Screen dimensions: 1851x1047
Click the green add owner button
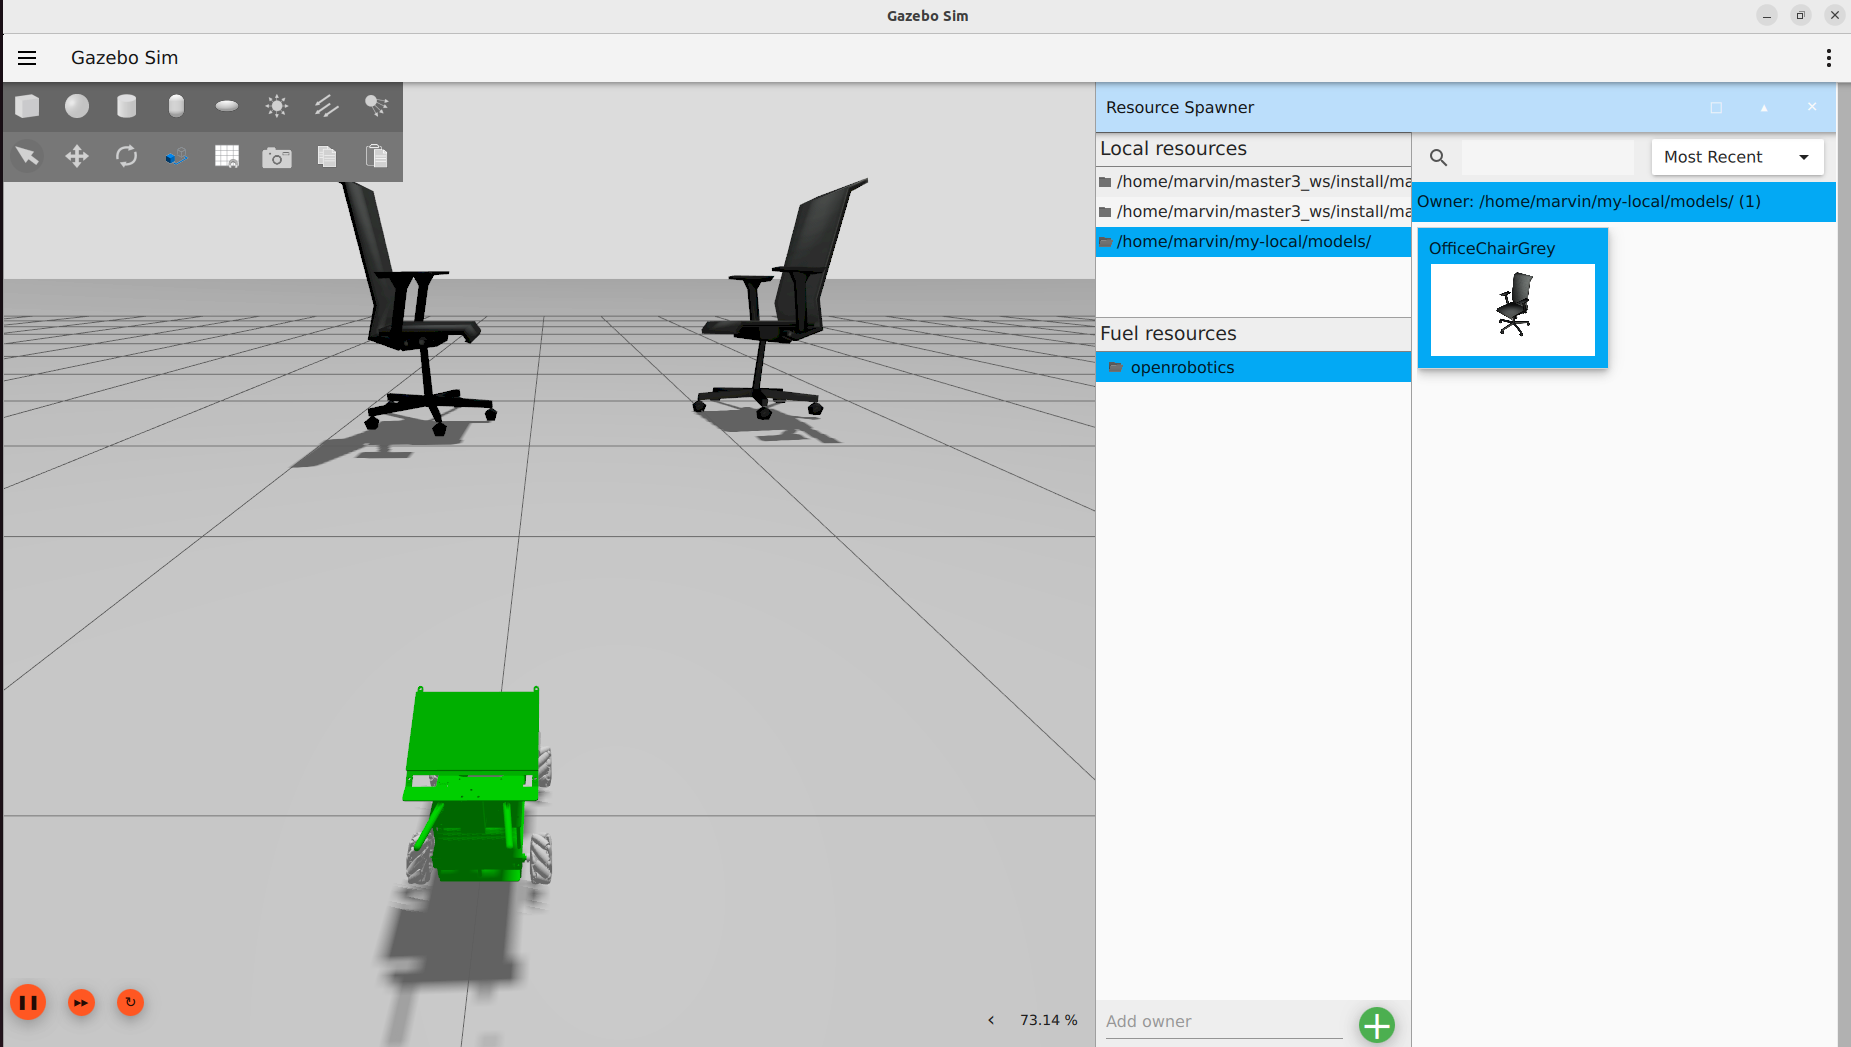[1376, 1024]
